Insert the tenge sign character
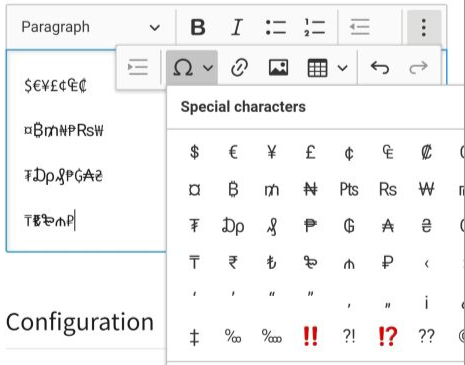 pos(194,263)
